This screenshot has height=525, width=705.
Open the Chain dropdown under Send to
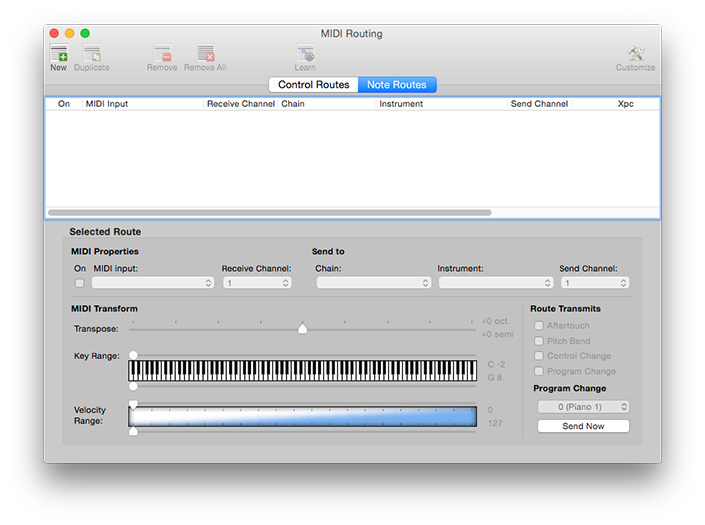coord(374,283)
